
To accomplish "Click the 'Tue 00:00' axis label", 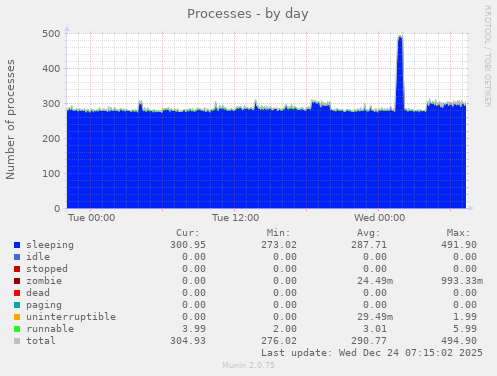I will [92, 218].
